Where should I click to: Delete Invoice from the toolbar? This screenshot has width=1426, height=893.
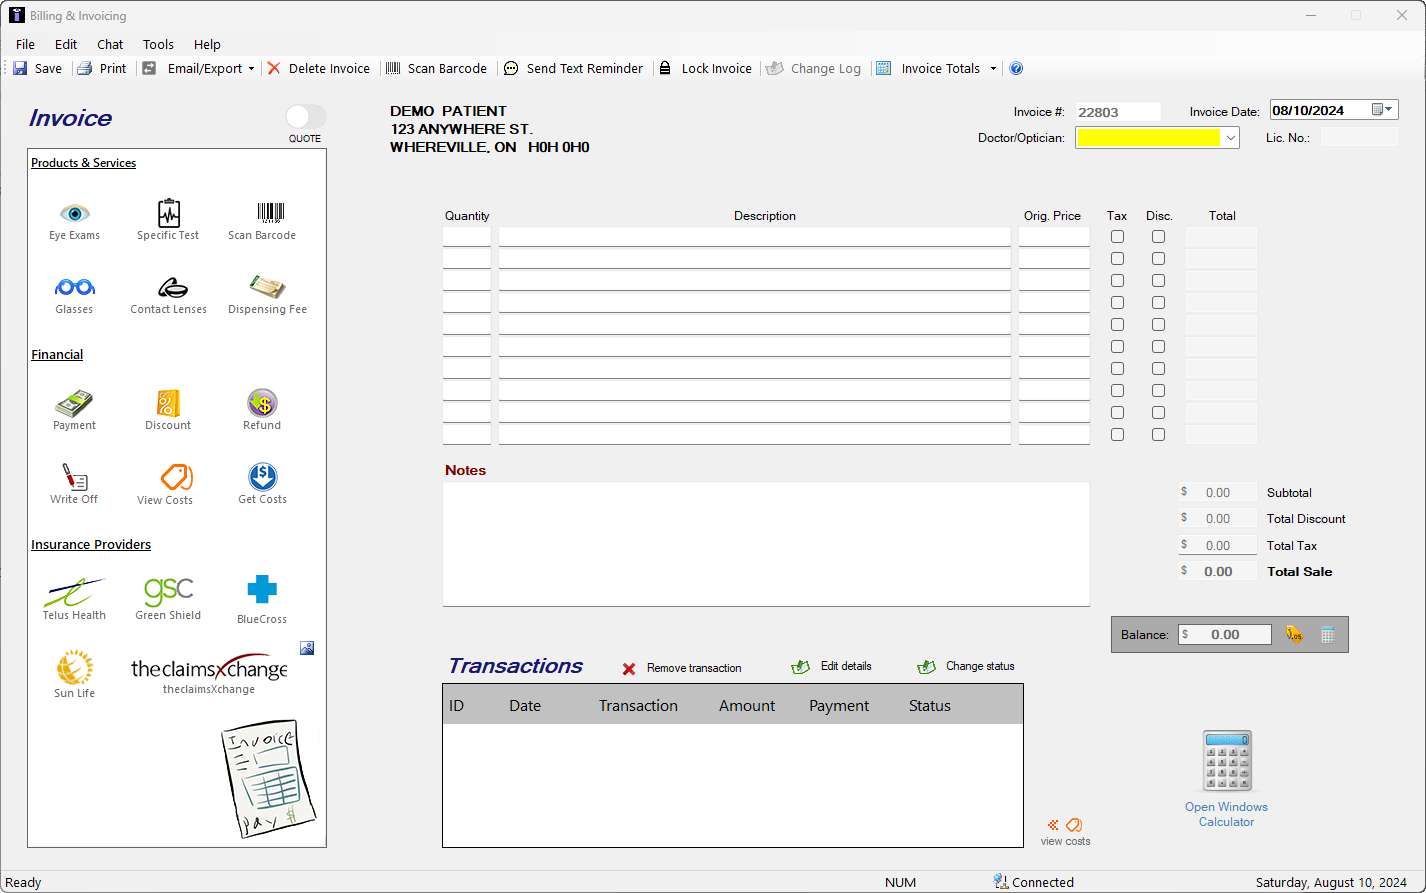tap(318, 68)
